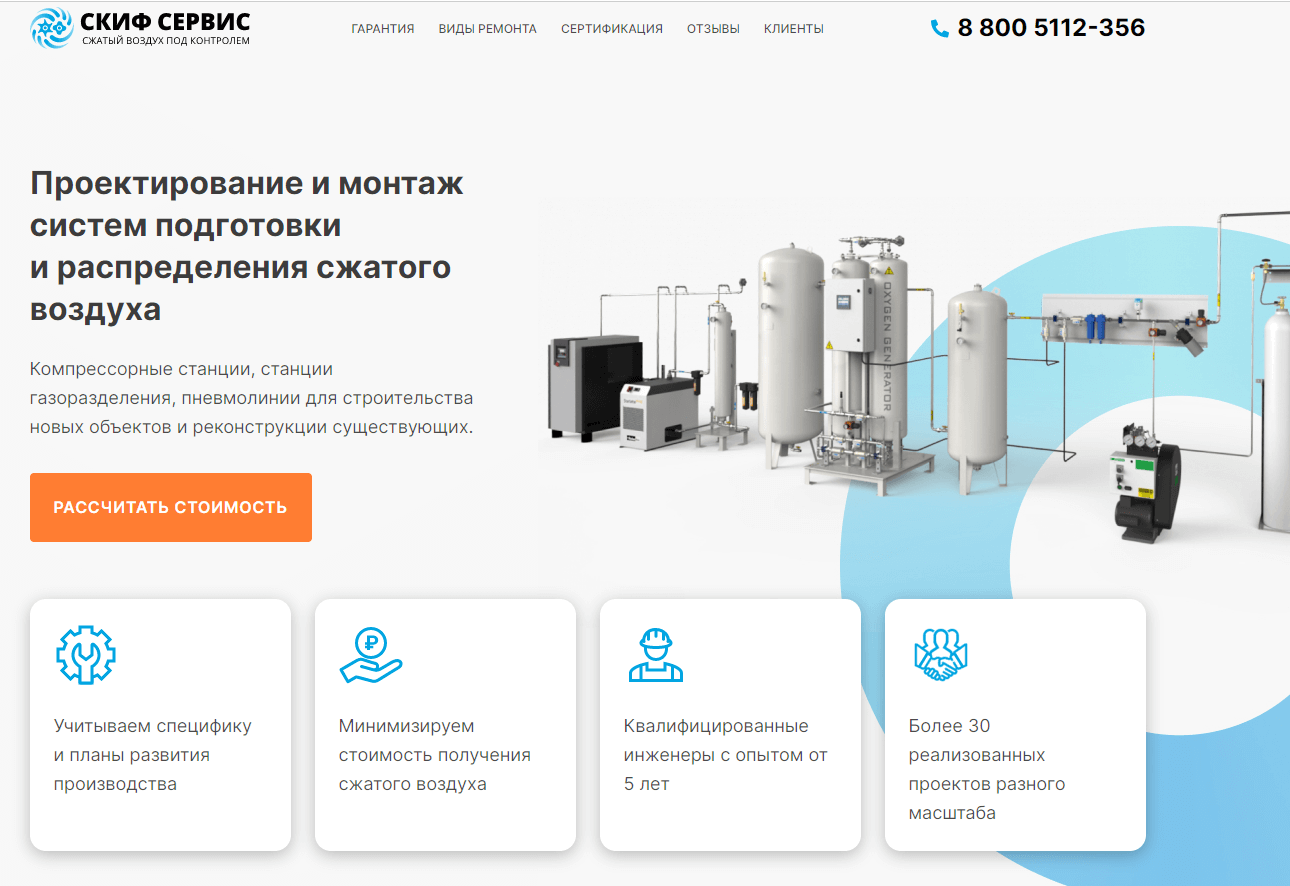Click the blue phone handset icon
The height and width of the screenshot is (886, 1290).
point(939,29)
